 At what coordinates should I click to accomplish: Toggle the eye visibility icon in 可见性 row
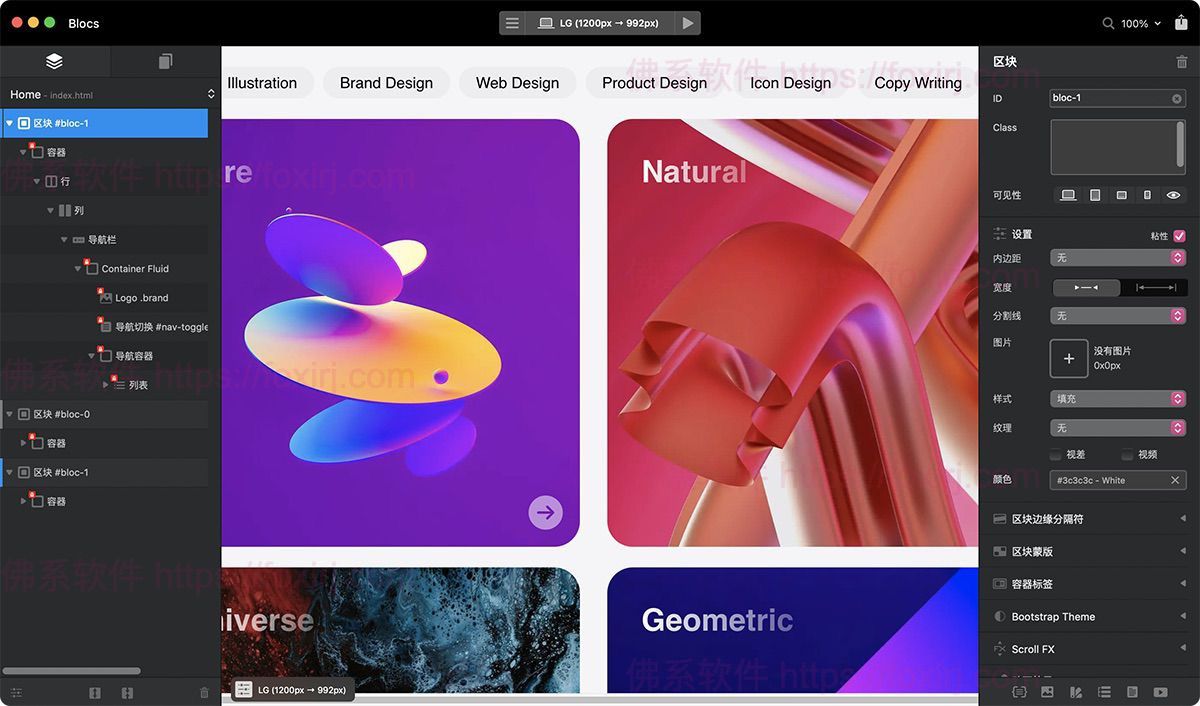[1174, 195]
